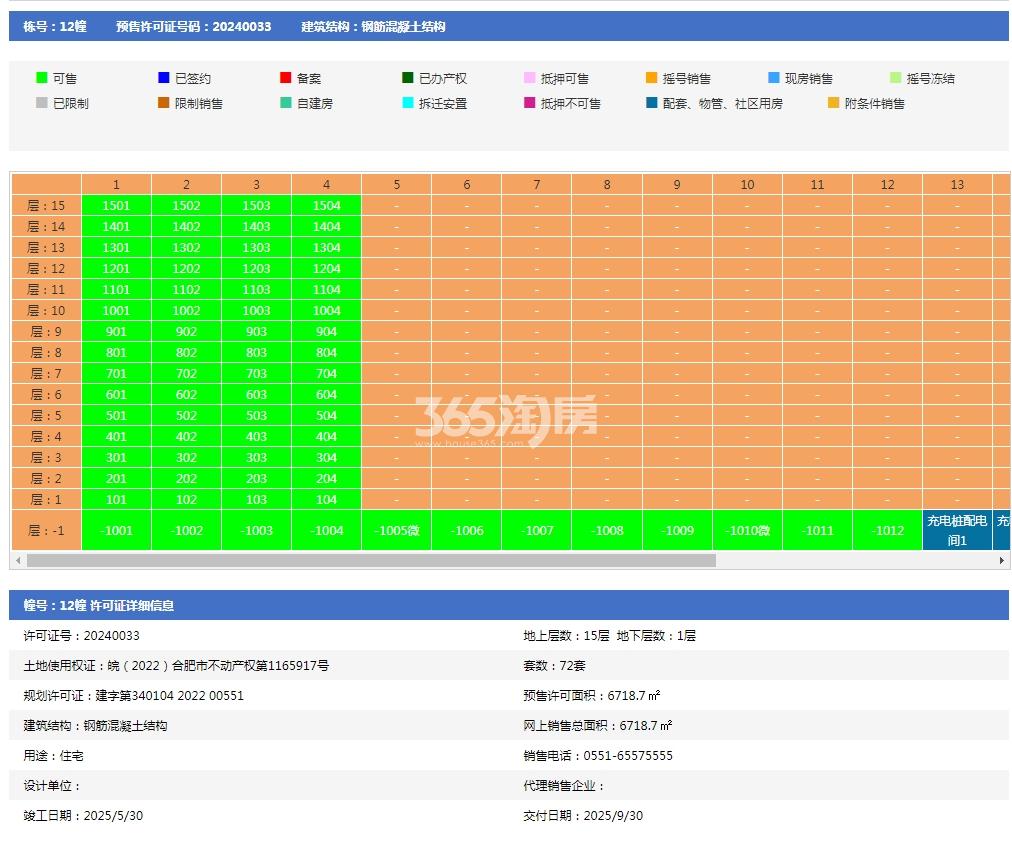Click the magenta 抵押不可售 legend swatch
The image size is (1012, 845).
(530, 103)
